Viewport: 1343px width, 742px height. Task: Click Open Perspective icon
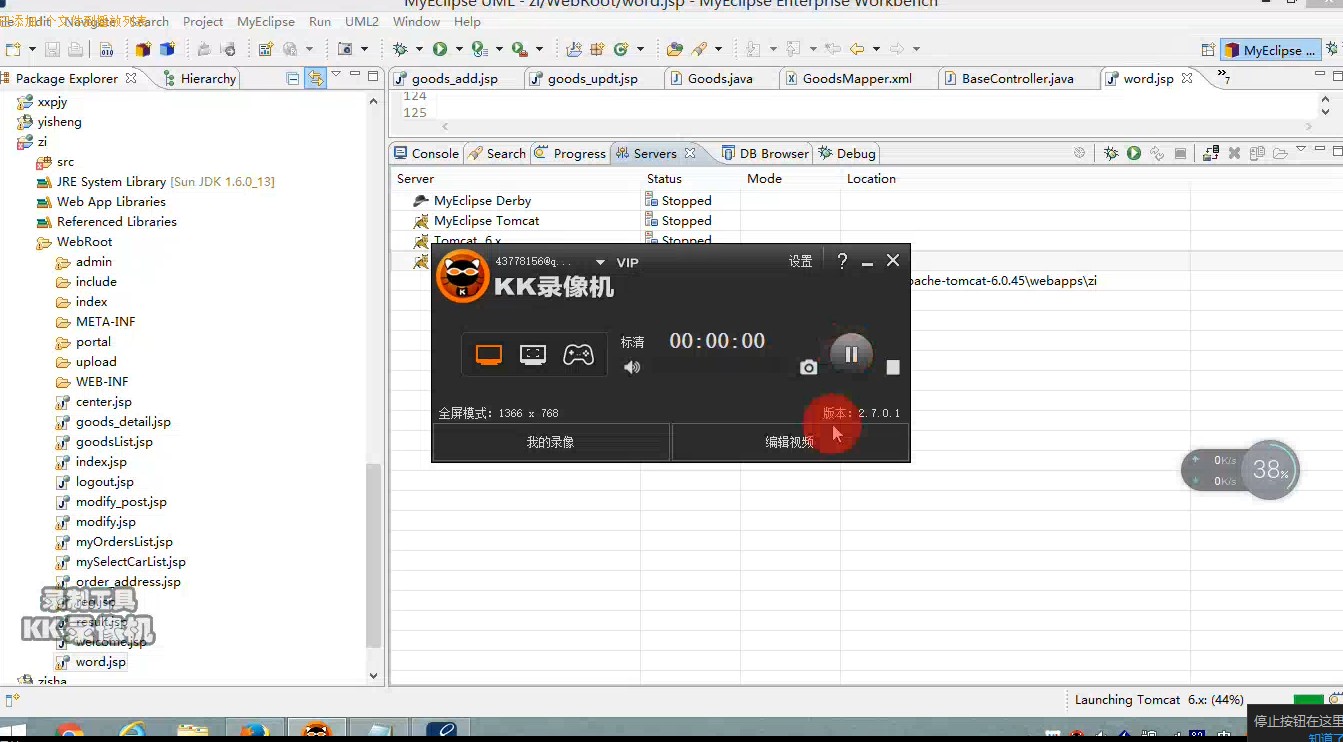tap(1208, 50)
